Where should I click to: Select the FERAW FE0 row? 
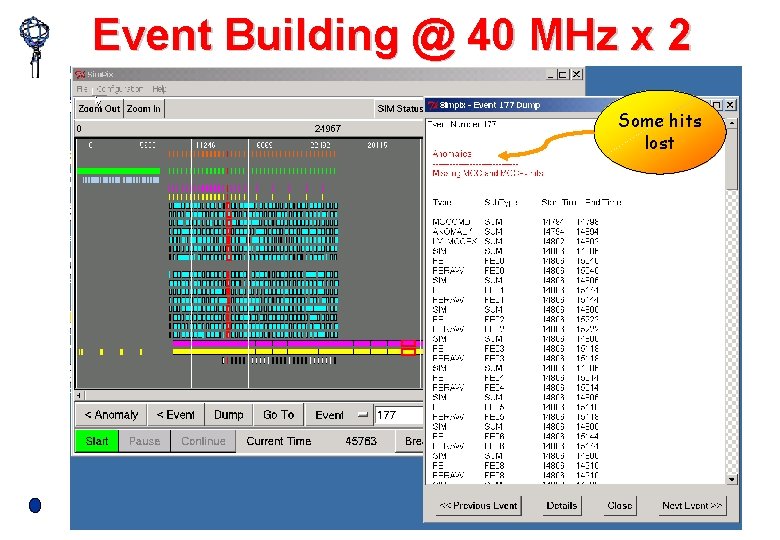[x=515, y=270]
